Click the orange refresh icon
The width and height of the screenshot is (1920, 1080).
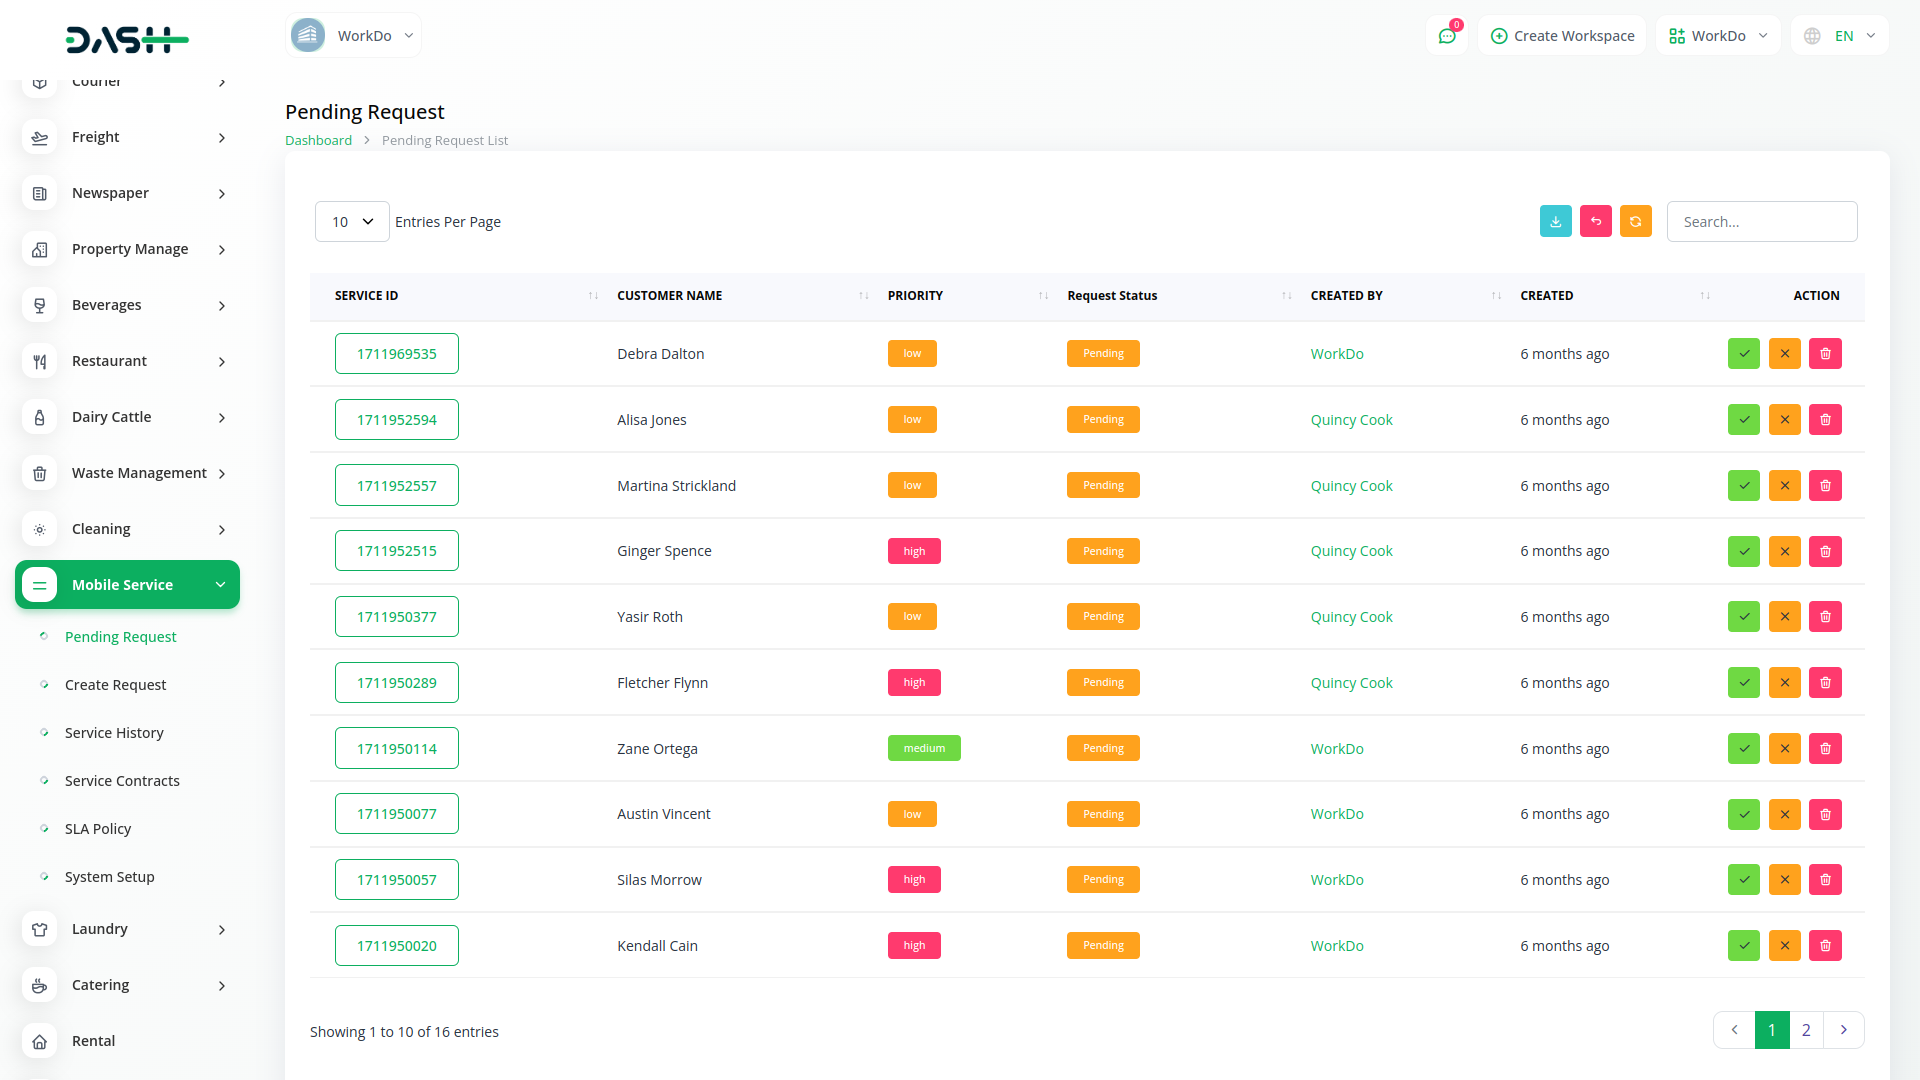point(1635,221)
